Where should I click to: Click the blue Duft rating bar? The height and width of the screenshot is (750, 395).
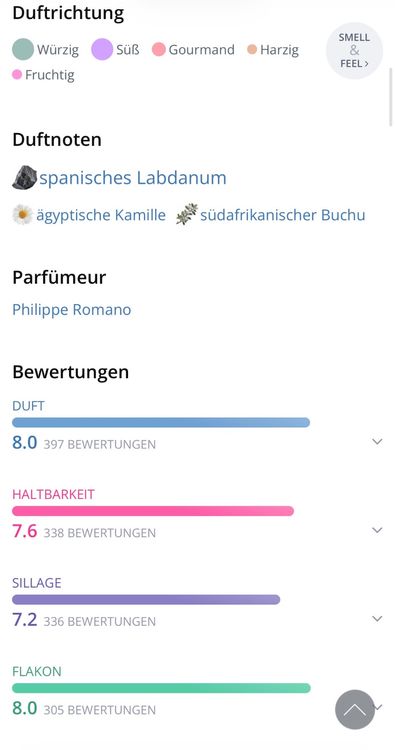(x=161, y=422)
